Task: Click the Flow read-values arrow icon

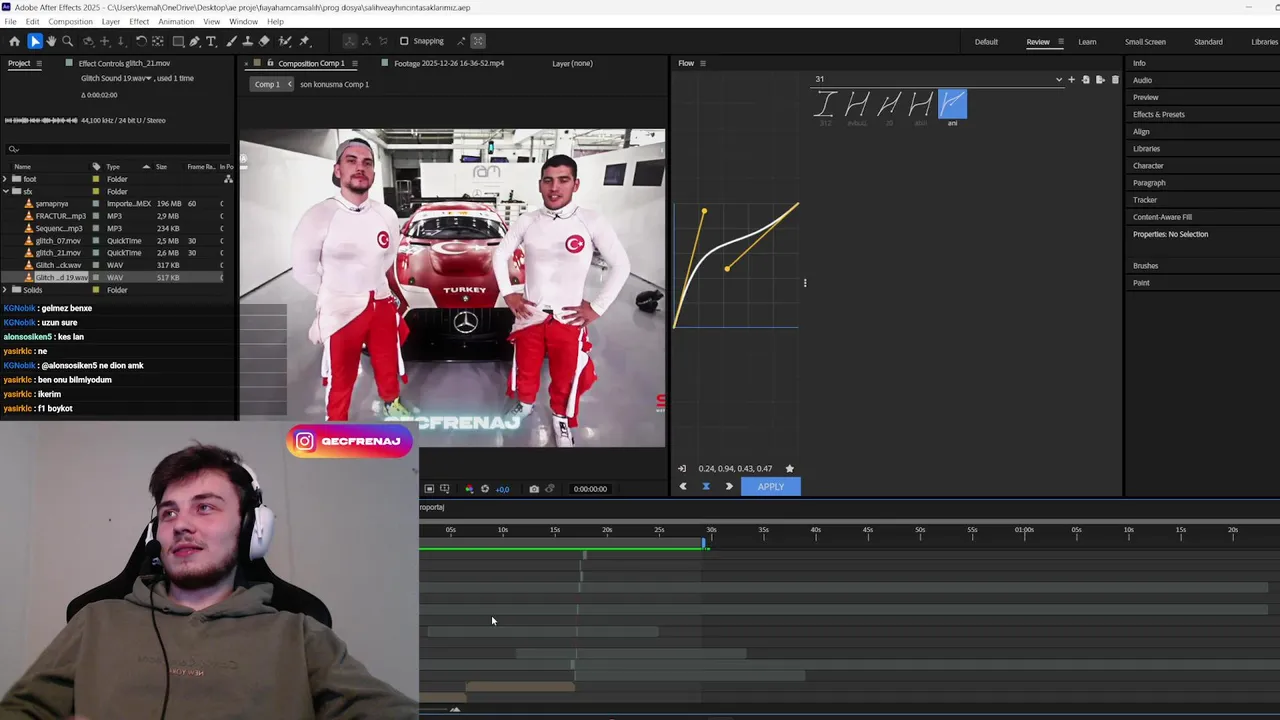Action: coord(682,468)
